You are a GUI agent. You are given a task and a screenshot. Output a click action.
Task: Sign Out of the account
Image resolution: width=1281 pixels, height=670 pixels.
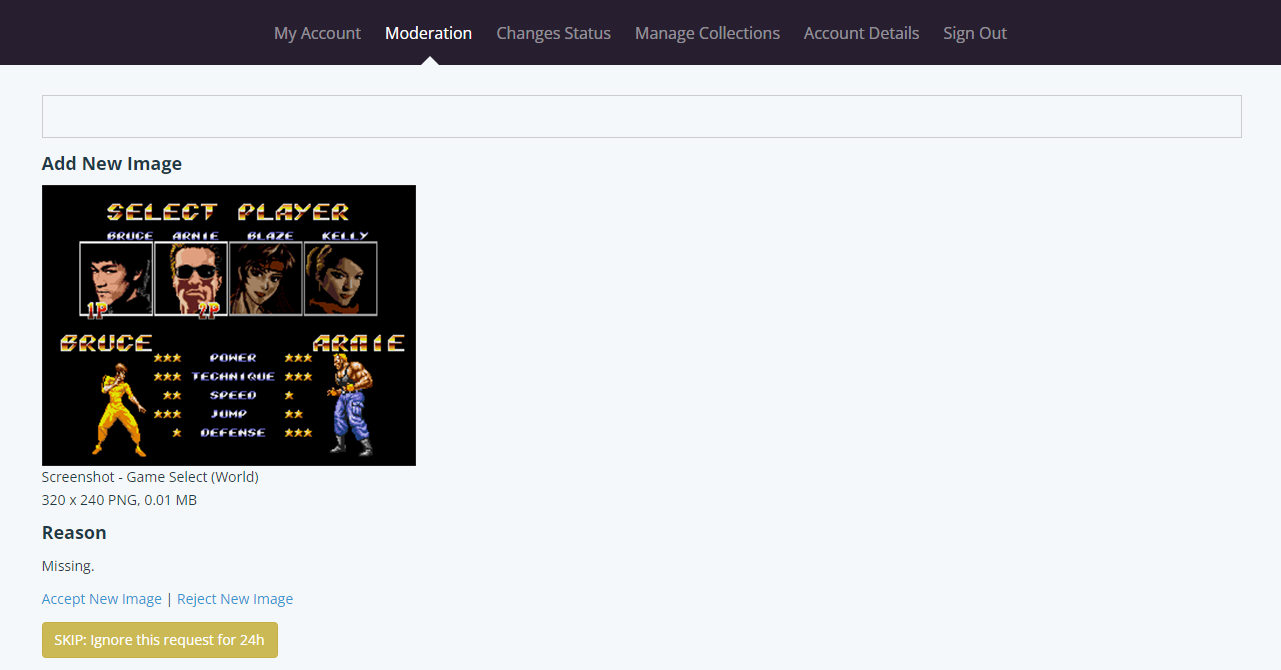(975, 33)
